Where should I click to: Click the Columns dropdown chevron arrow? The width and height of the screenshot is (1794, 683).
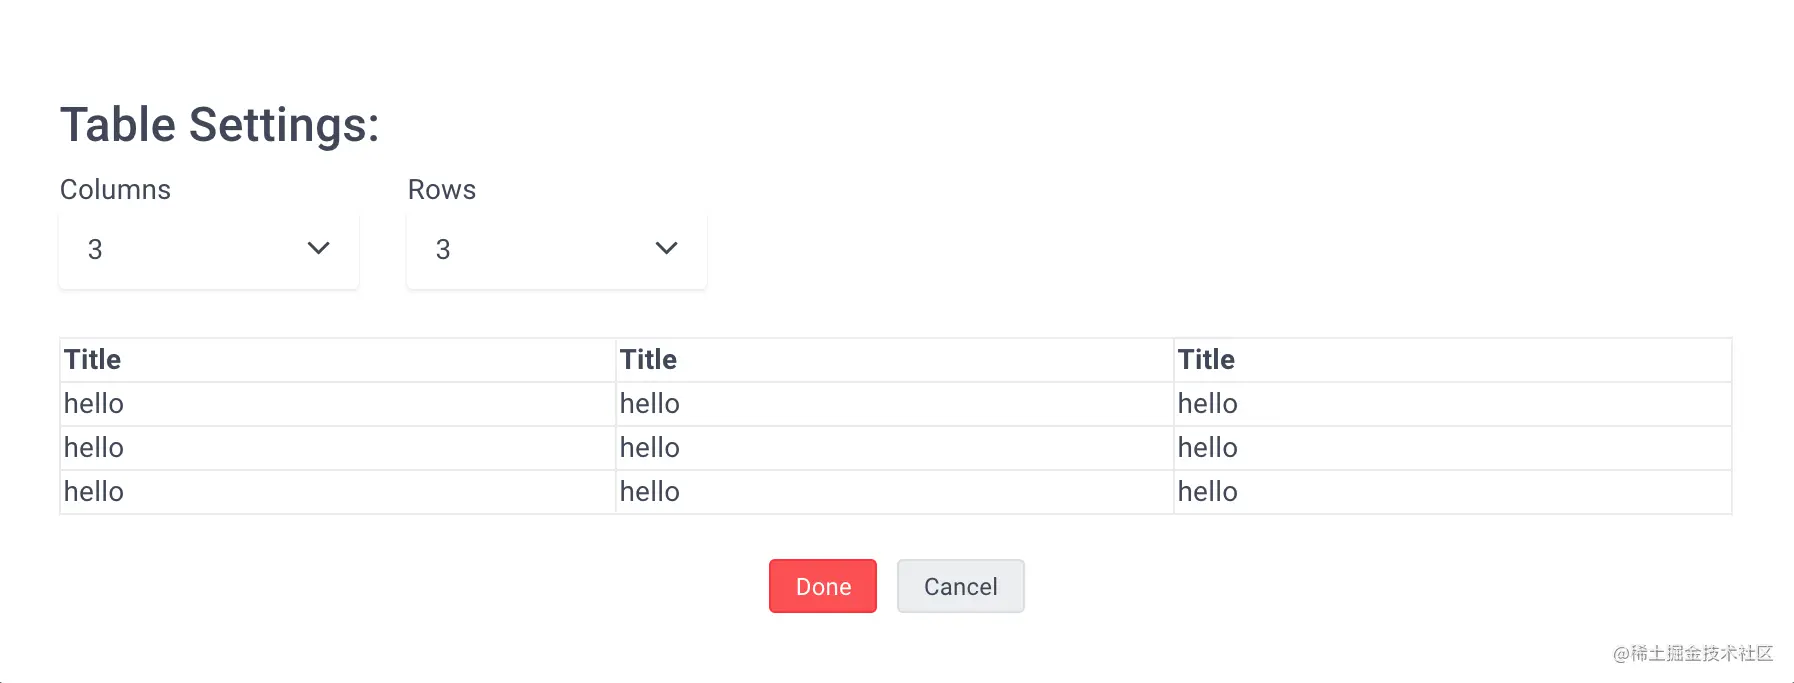tap(318, 249)
